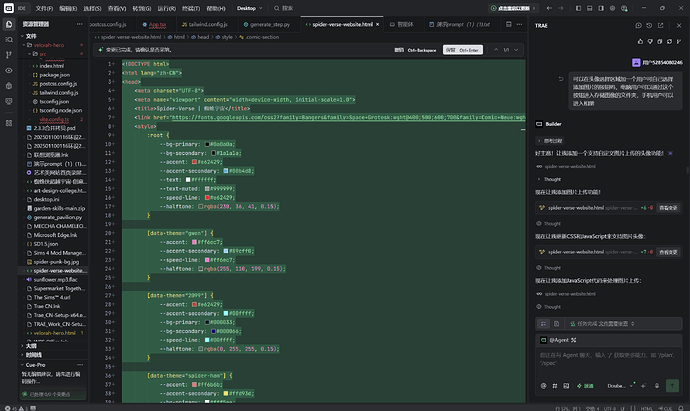Click the microphone voice input icon
This screenshot has width=690, height=411.
tap(657, 386)
